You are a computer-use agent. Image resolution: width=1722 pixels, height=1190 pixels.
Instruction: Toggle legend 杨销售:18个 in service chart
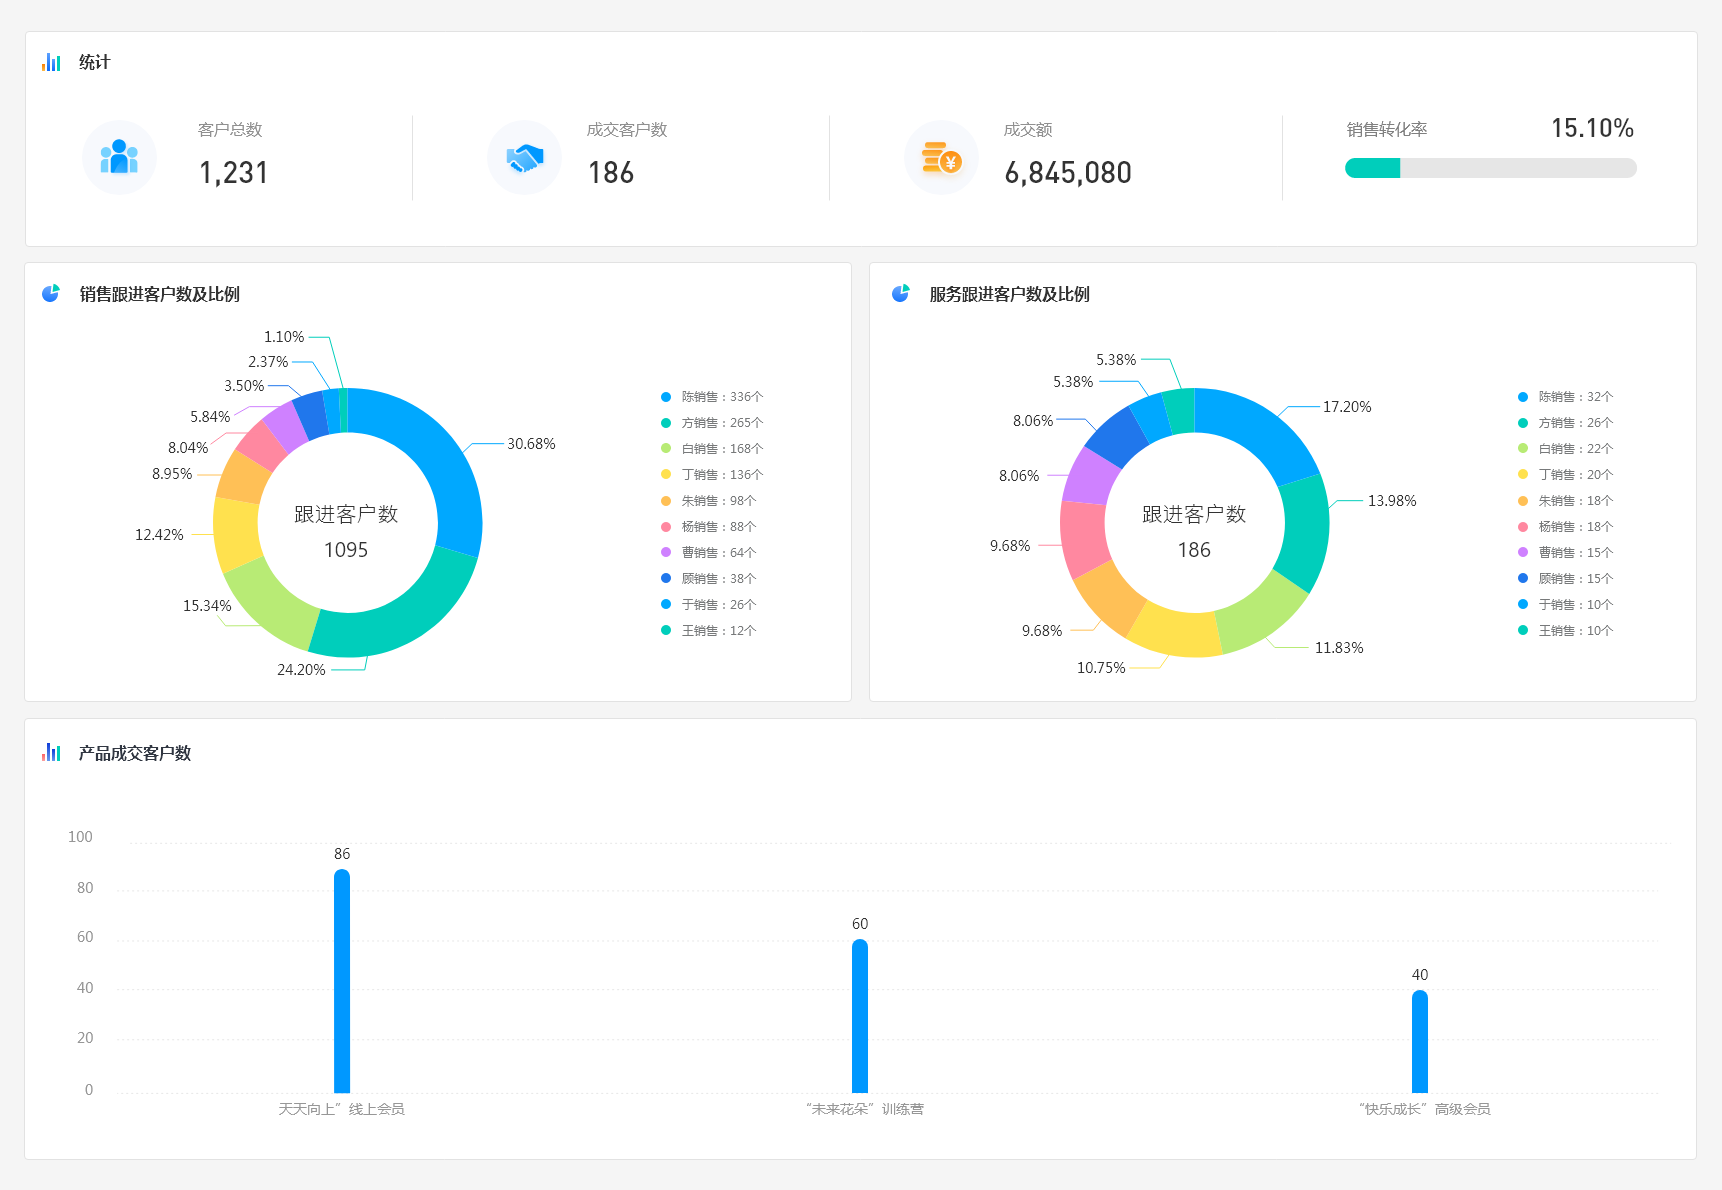pos(1566,527)
